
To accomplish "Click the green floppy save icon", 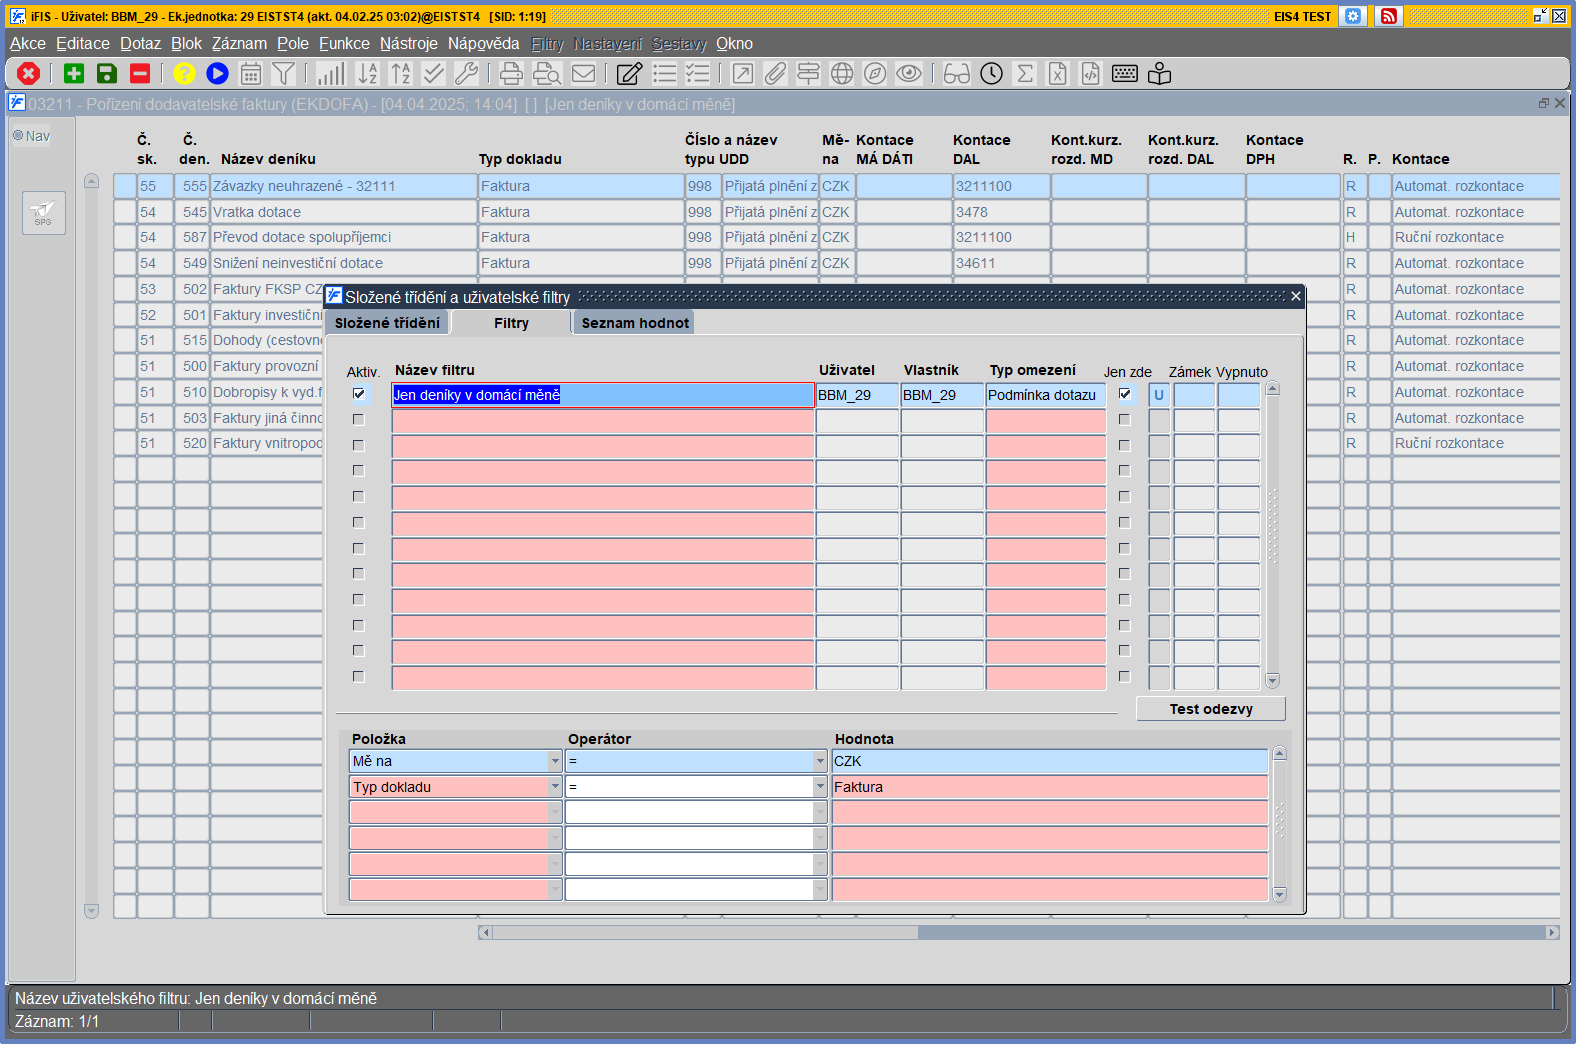I will tap(107, 73).
